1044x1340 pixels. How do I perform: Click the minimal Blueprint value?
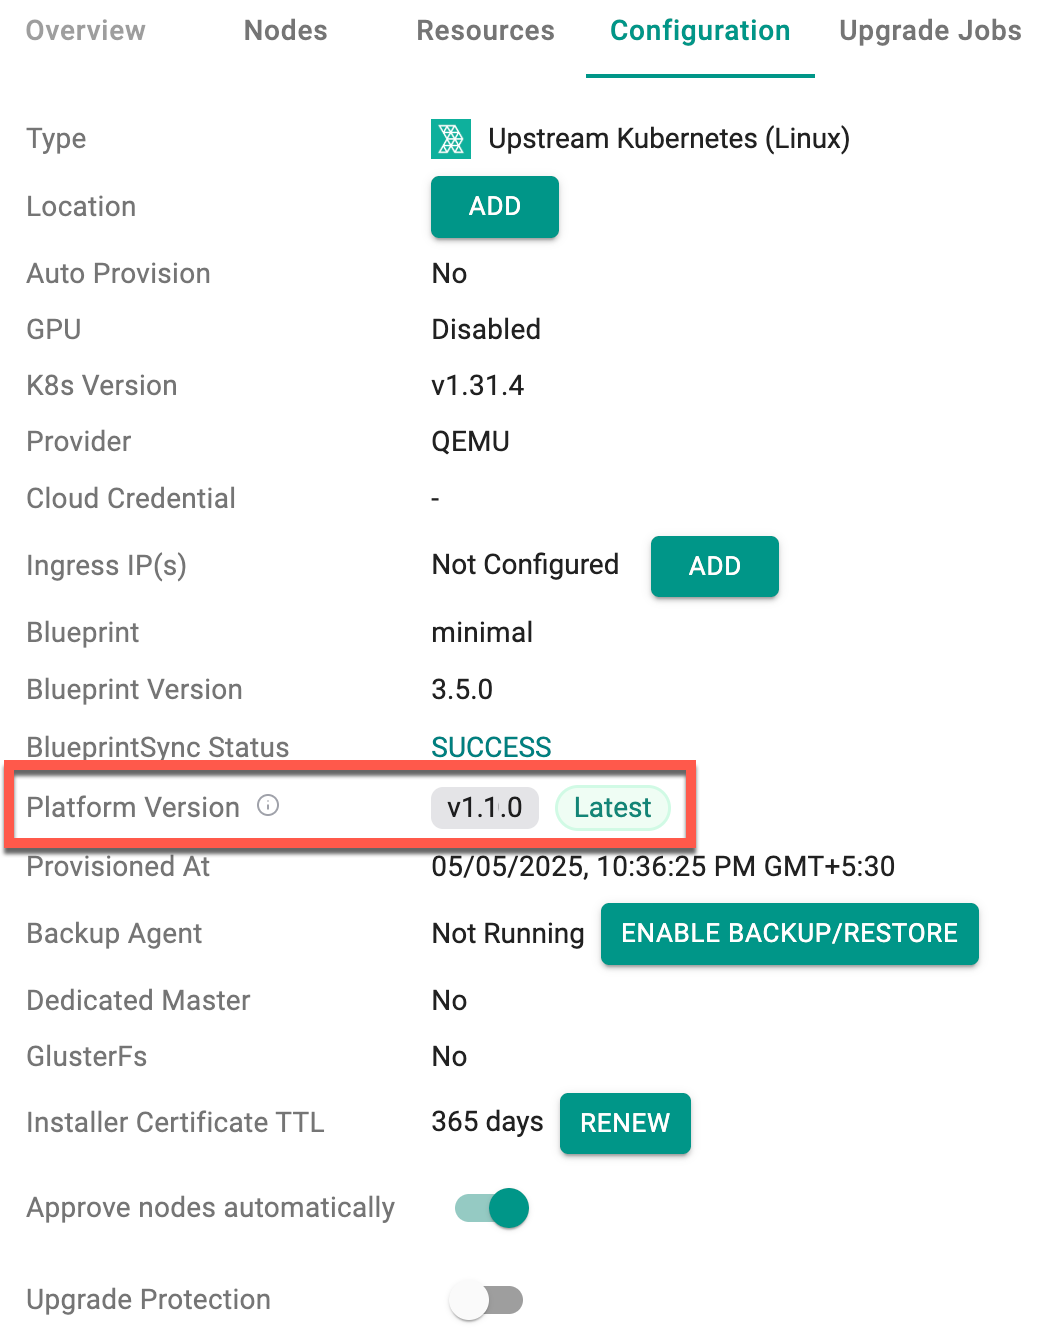pyautogui.click(x=482, y=633)
